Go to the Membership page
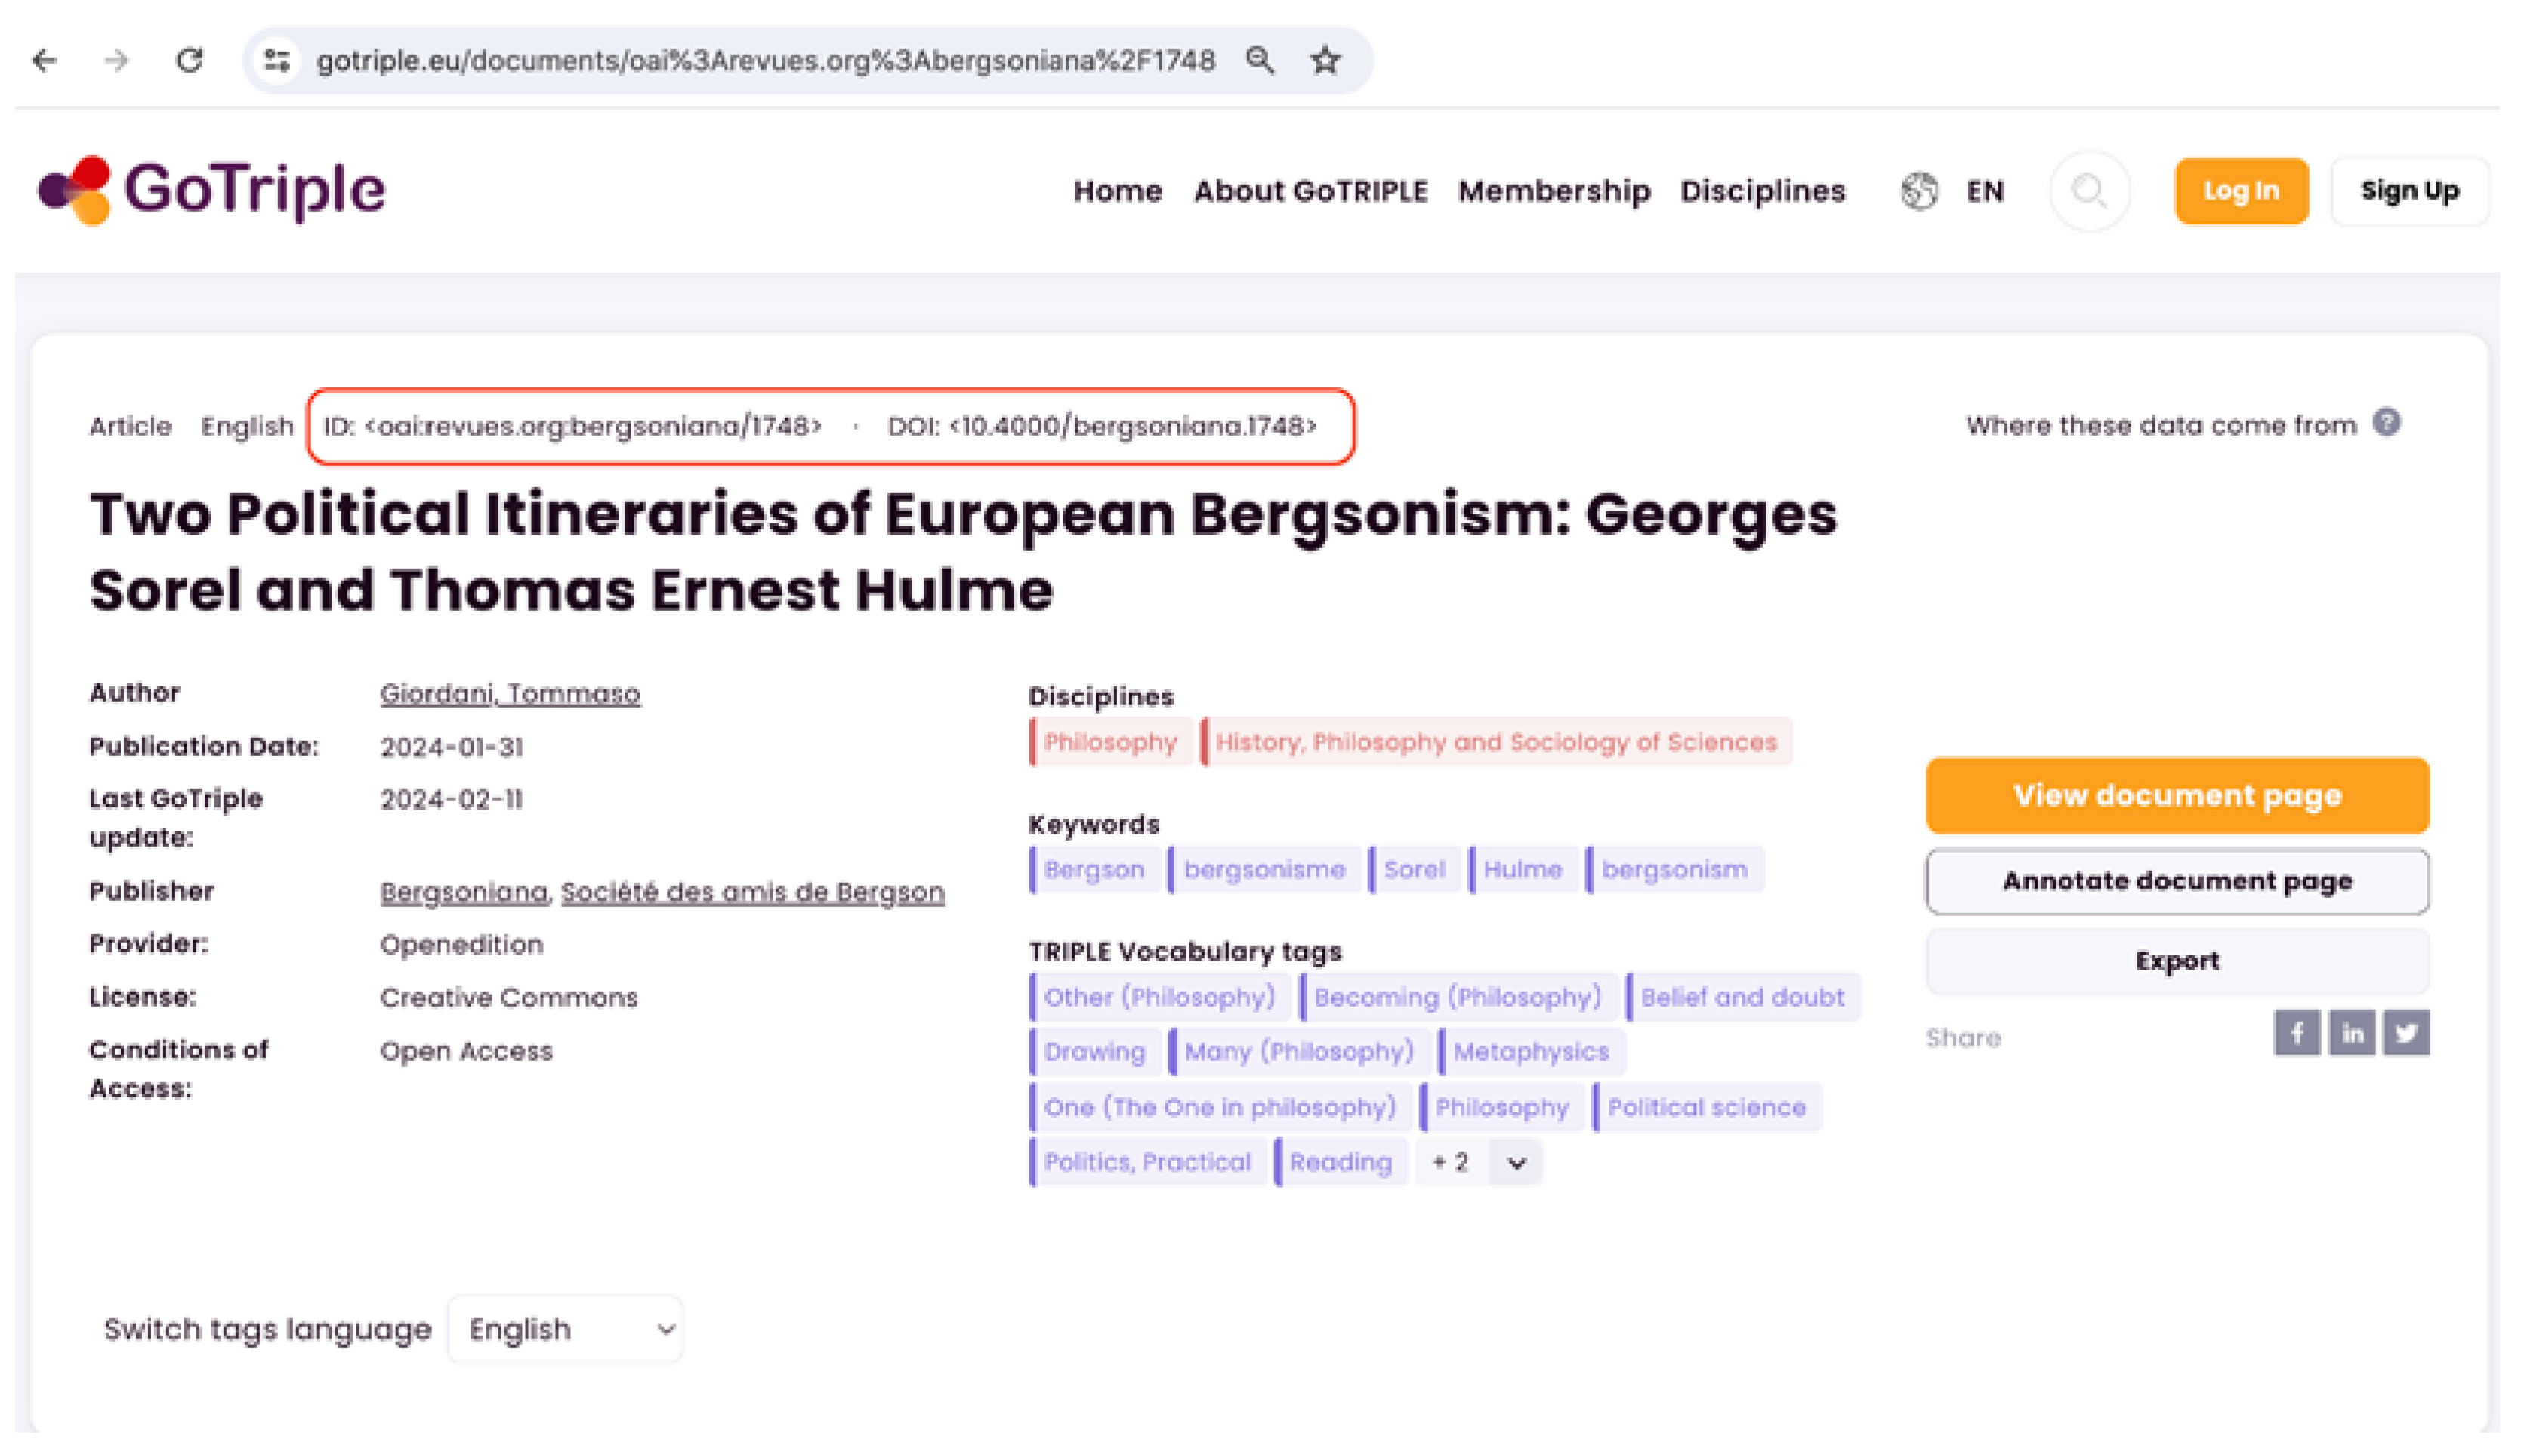 pos(1554,191)
